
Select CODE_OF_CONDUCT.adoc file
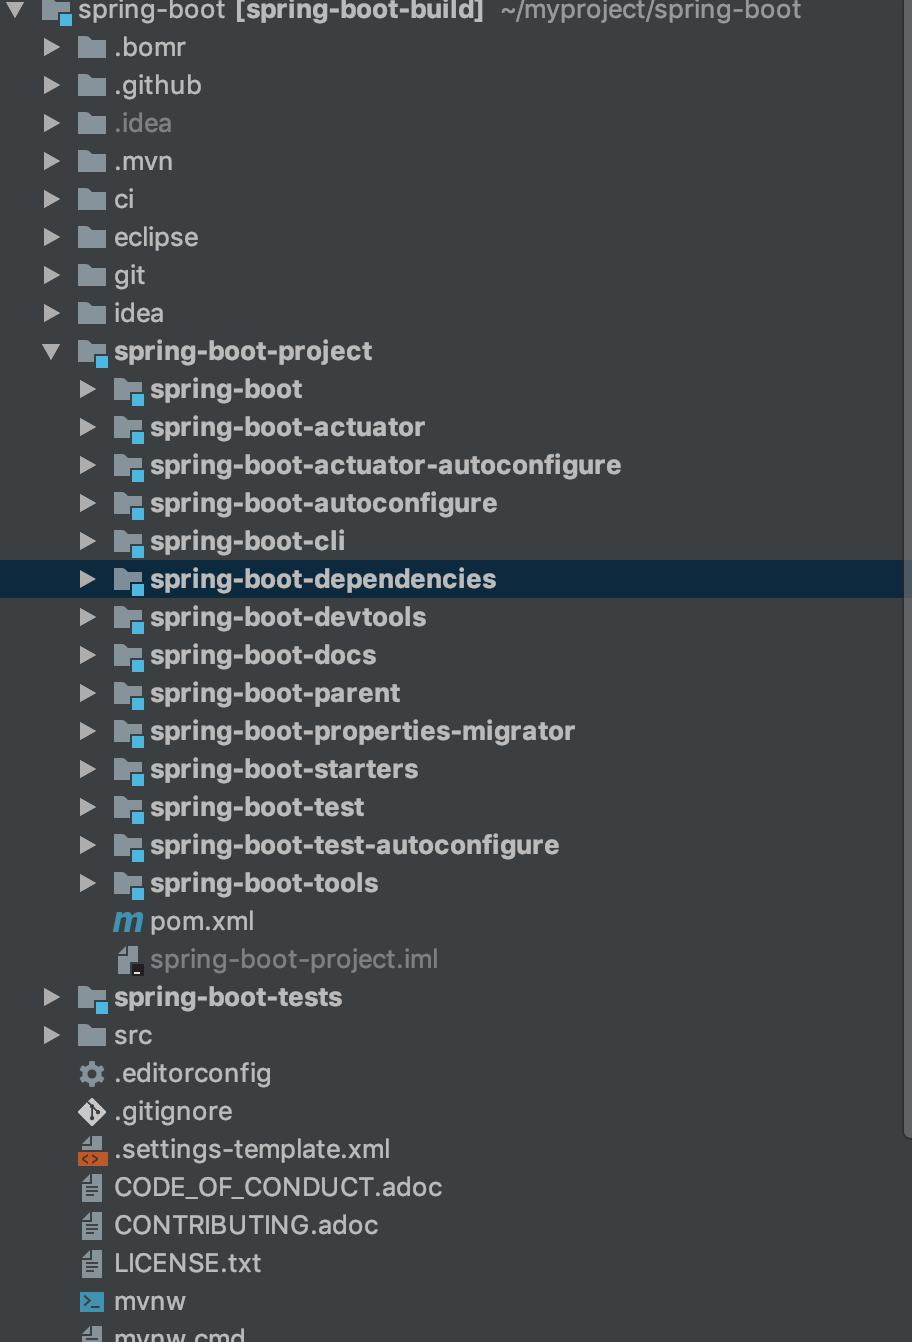coord(278,1187)
